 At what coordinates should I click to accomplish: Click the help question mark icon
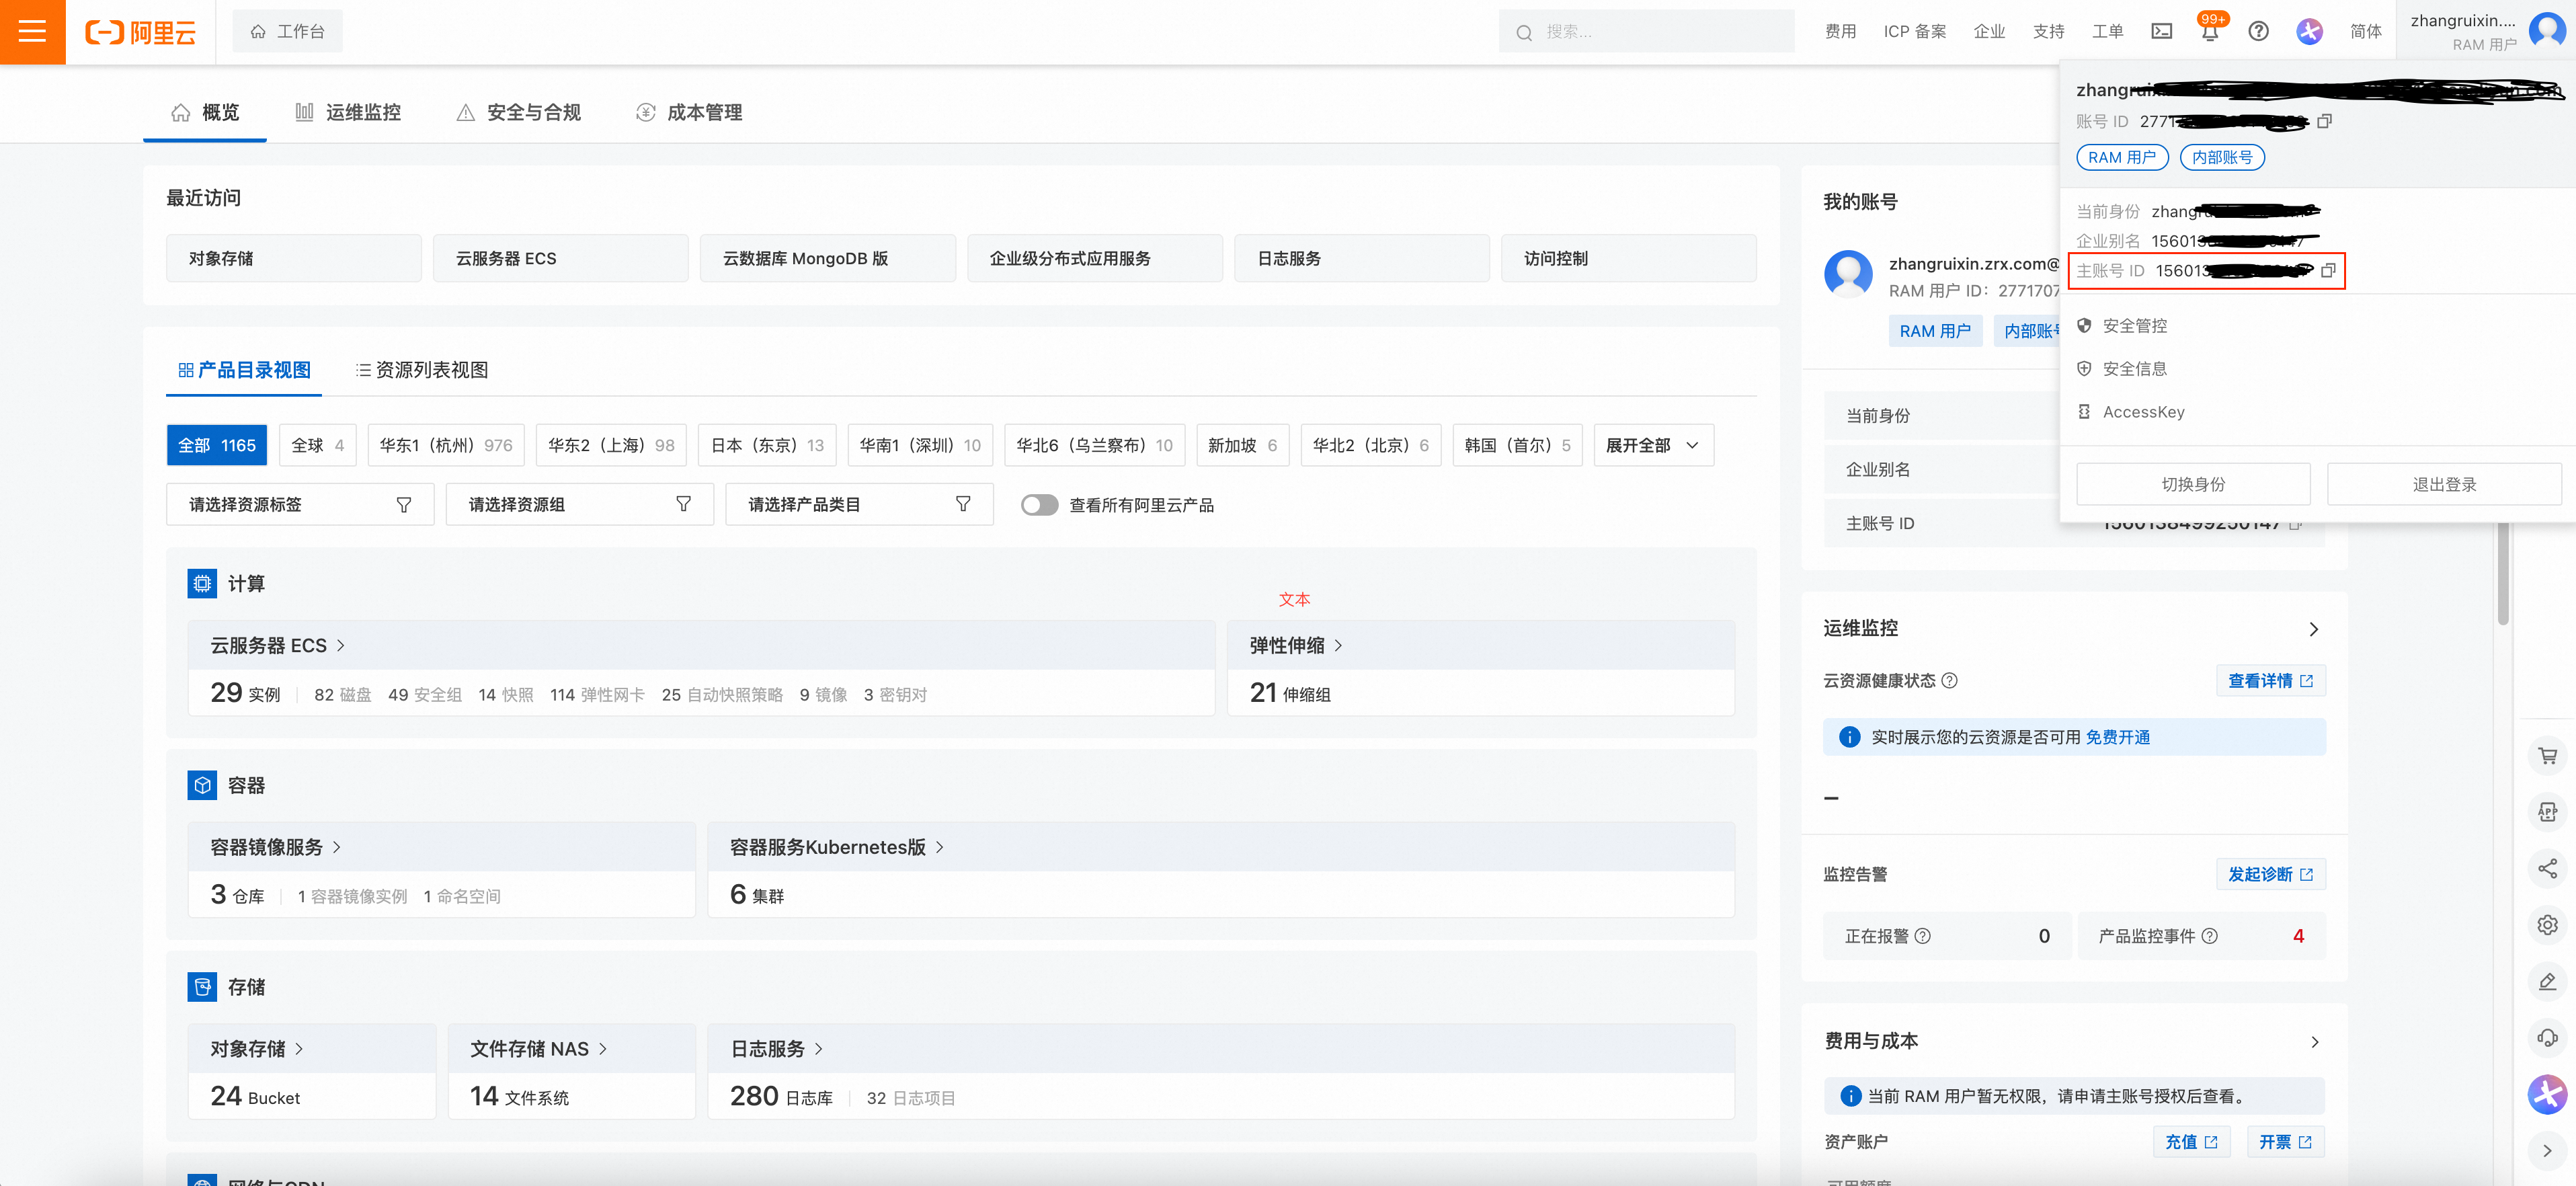click(2258, 31)
